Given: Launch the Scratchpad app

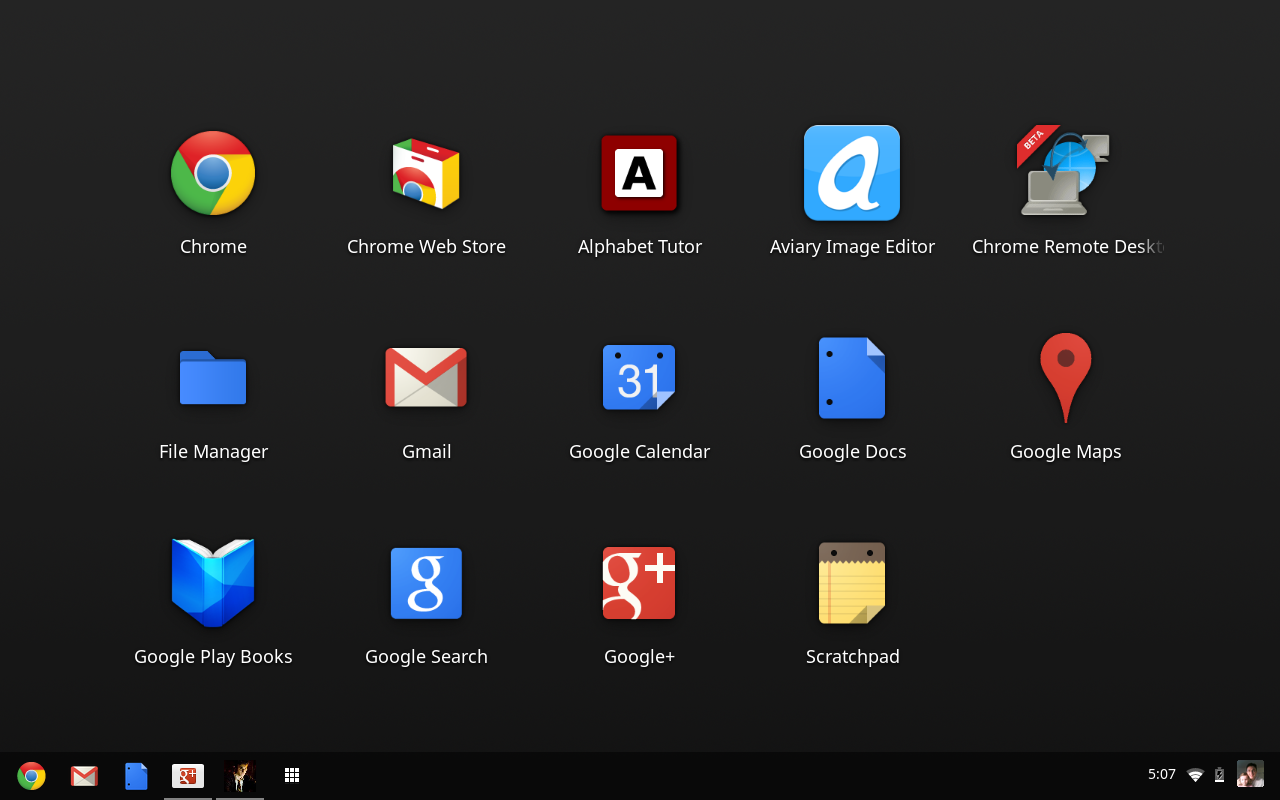Looking at the screenshot, I should [852, 582].
